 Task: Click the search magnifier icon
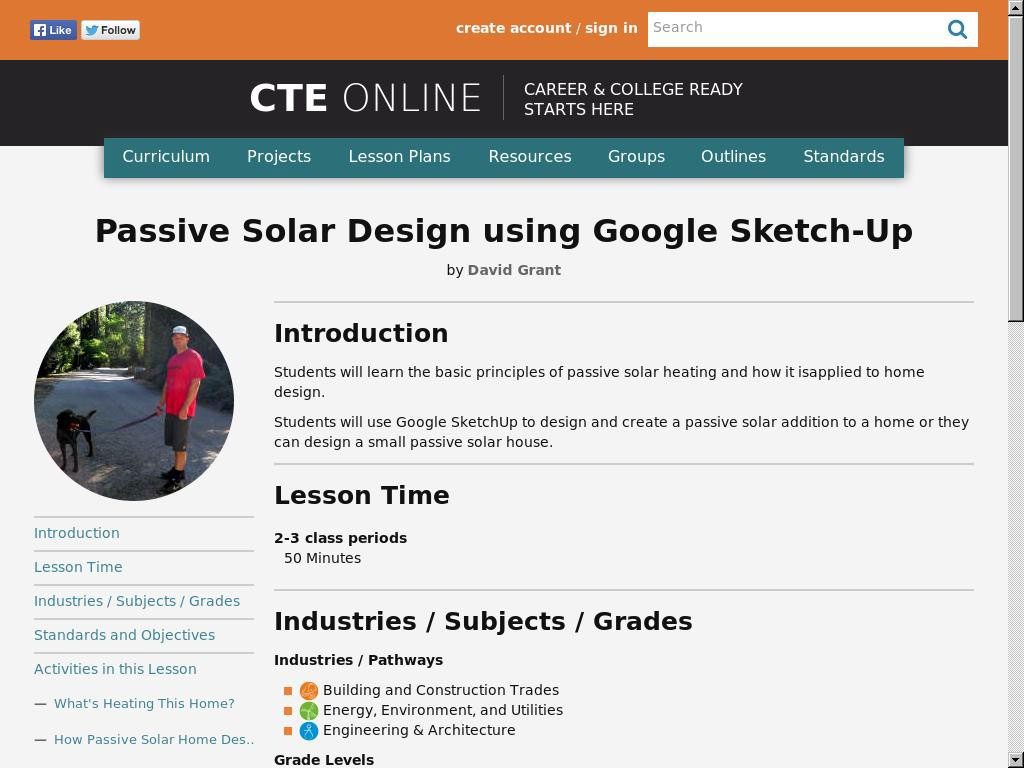pos(957,29)
